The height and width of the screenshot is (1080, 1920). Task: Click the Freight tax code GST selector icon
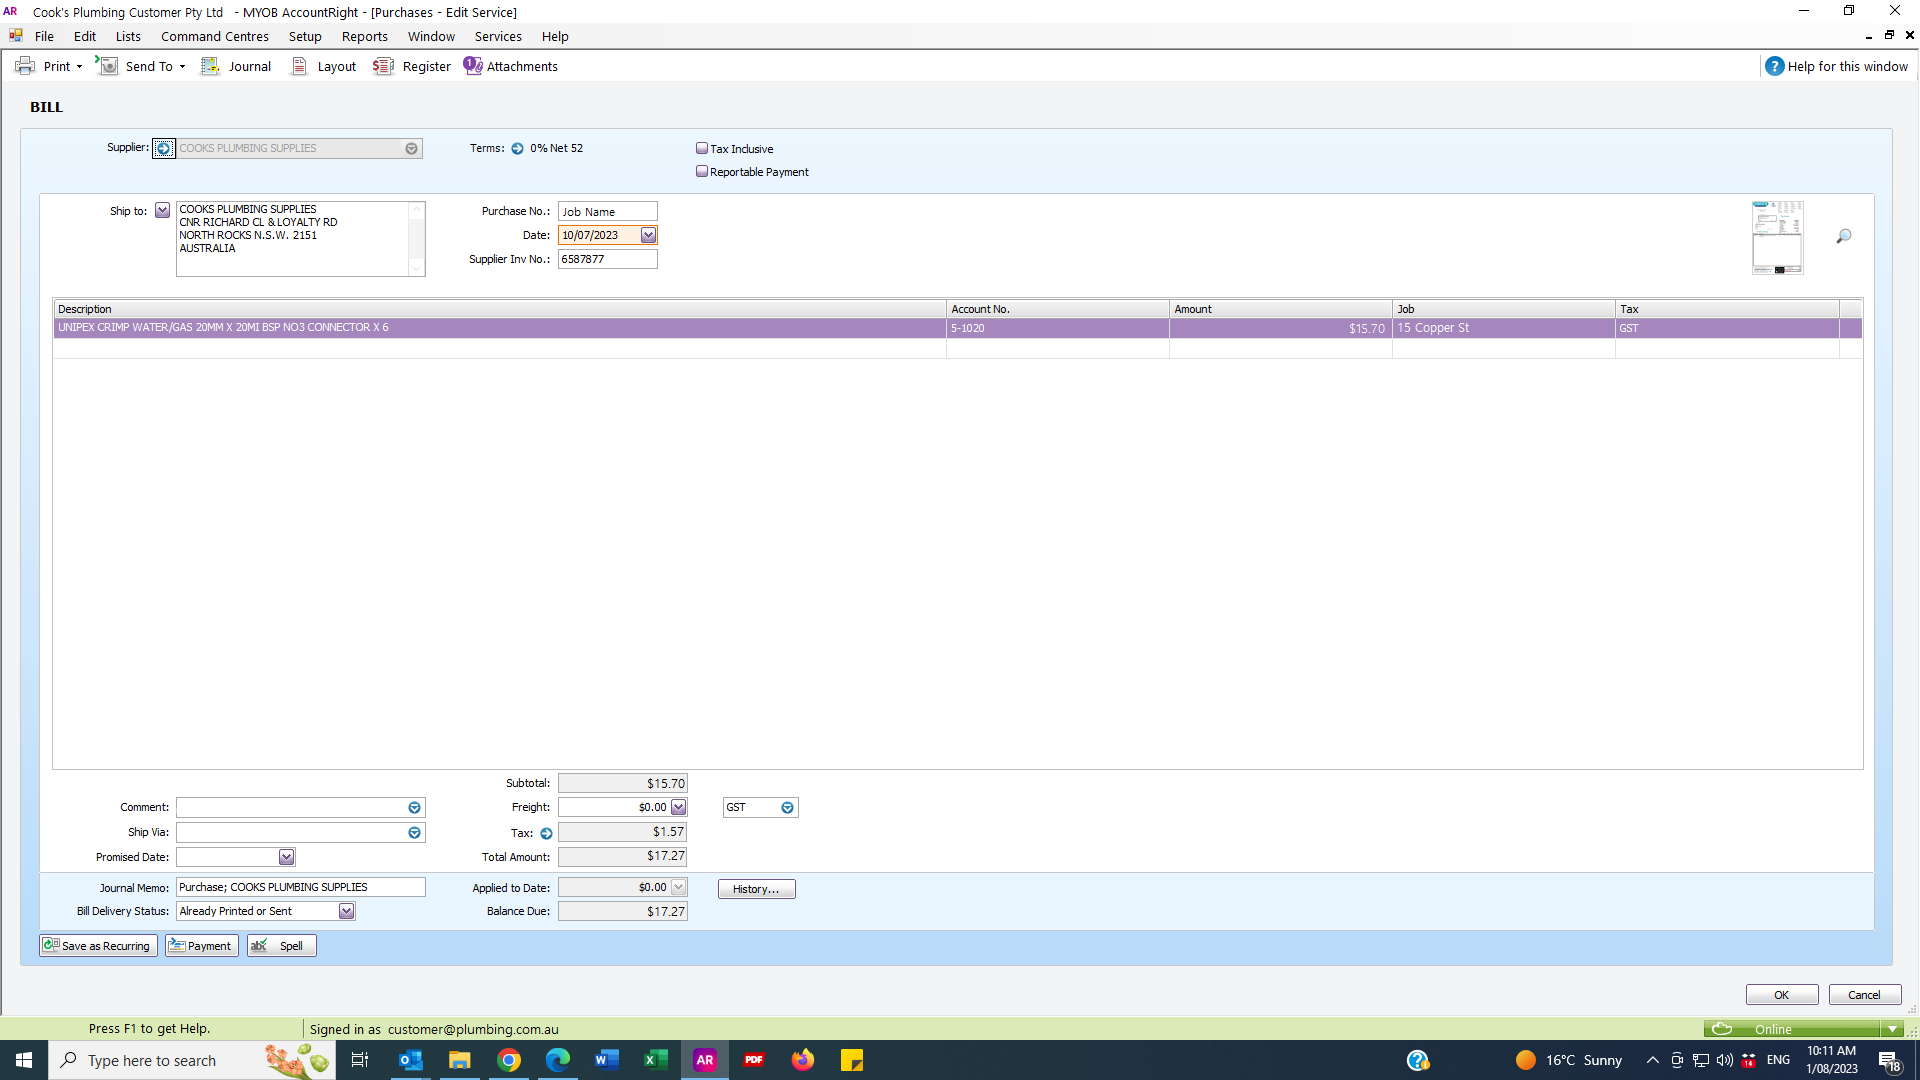coord(787,808)
